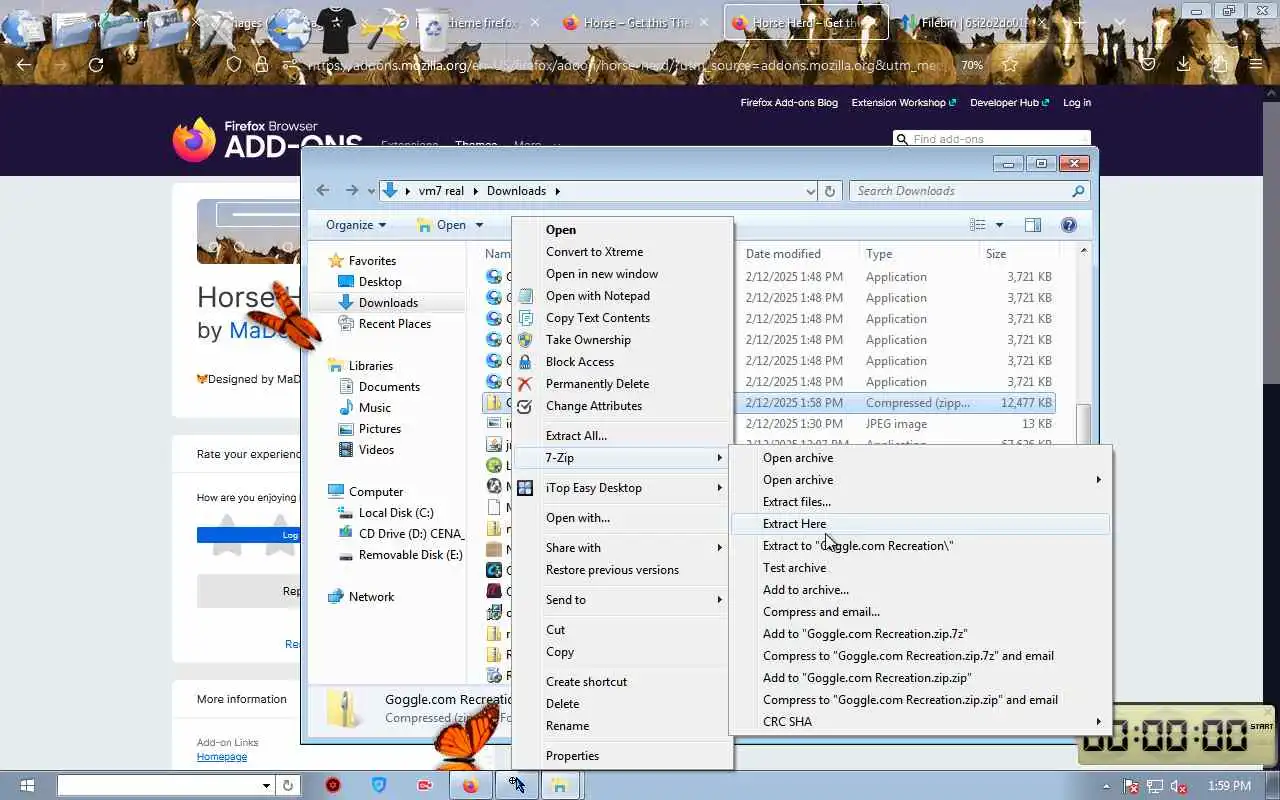Viewport: 1280px width, 800px height.
Task: Select Local Disk (C:) in sidebar
Action: [x=396, y=513]
